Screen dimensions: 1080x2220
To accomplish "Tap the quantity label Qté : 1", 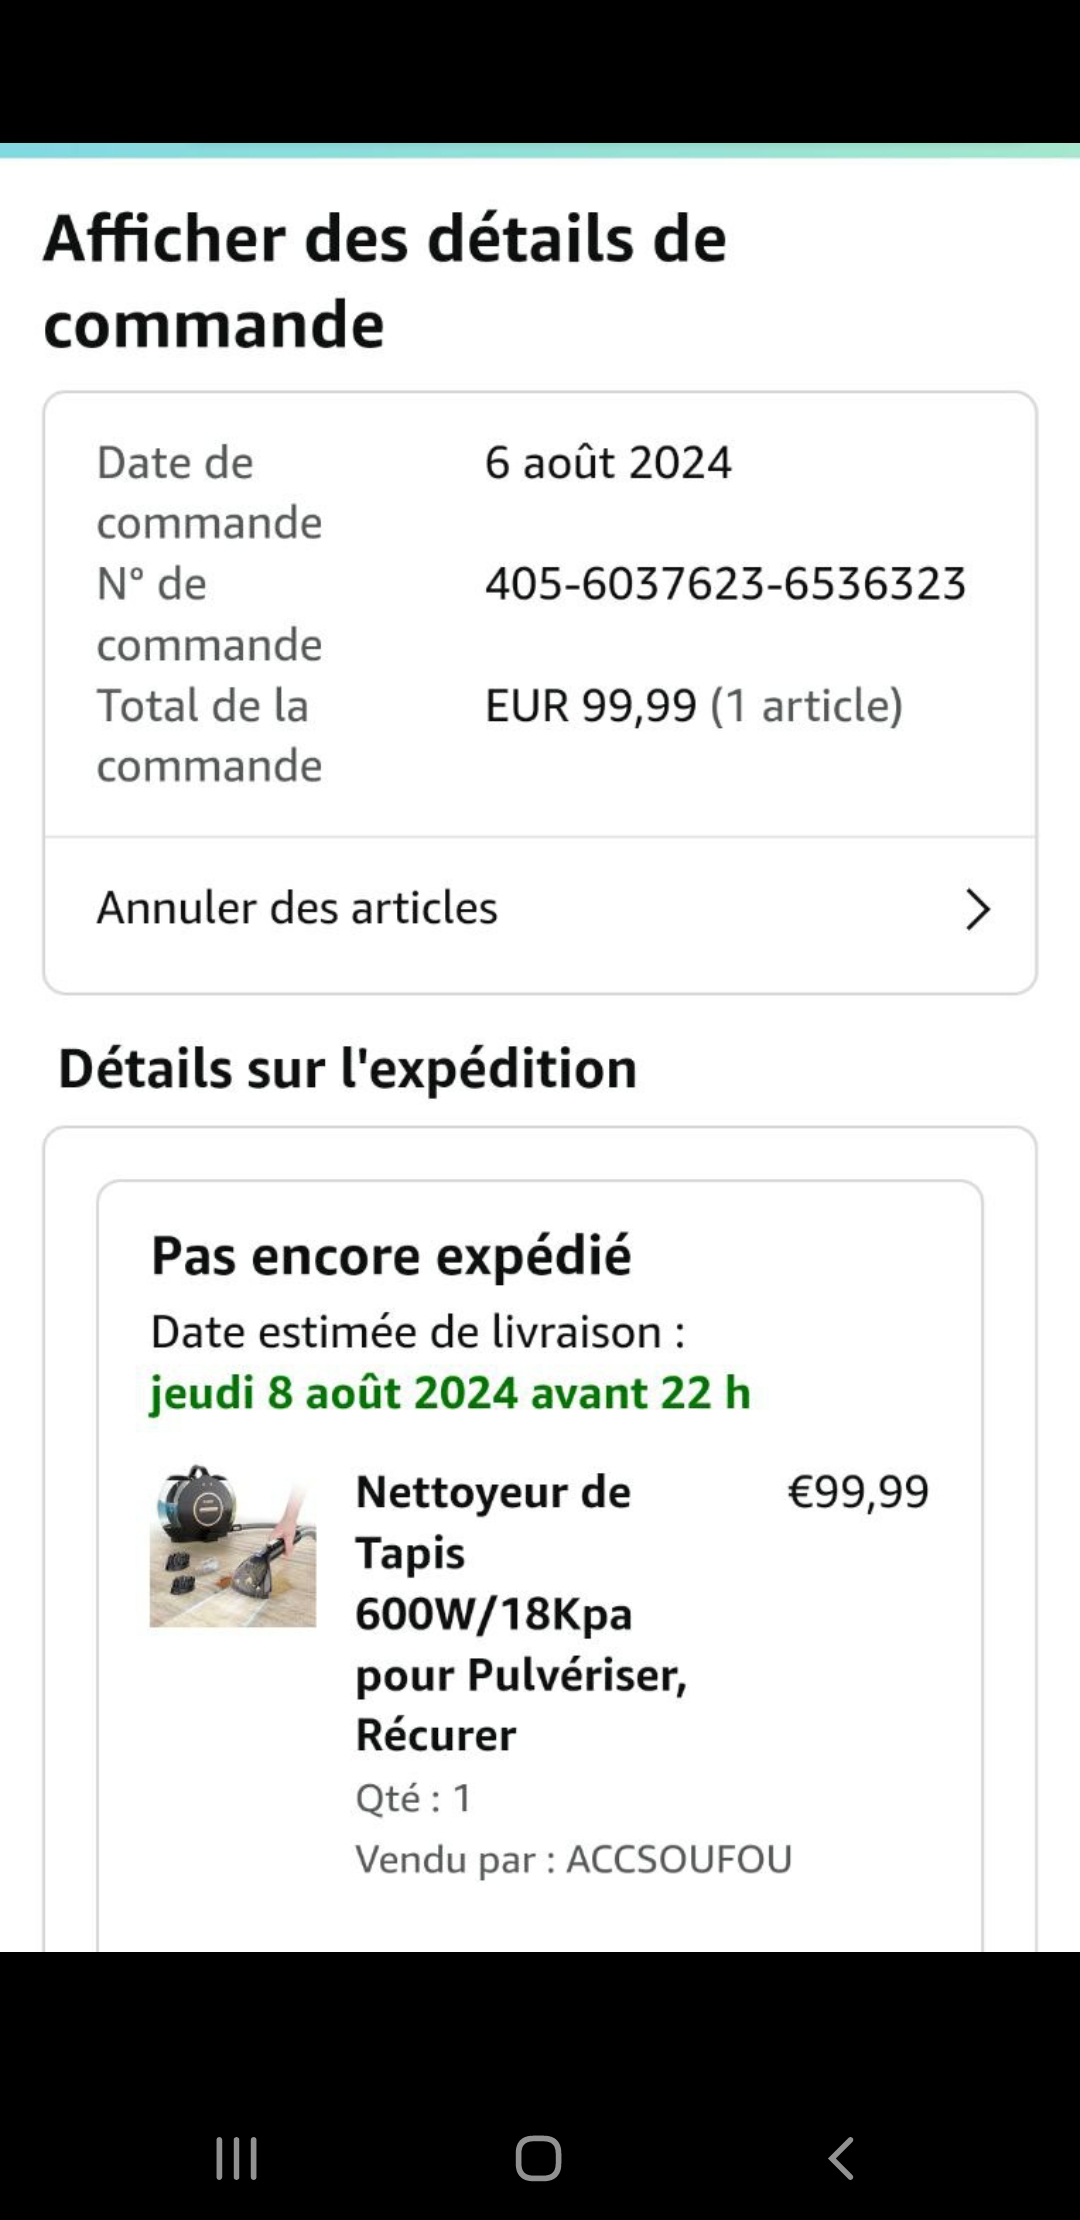I will click(x=413, y=1798).
